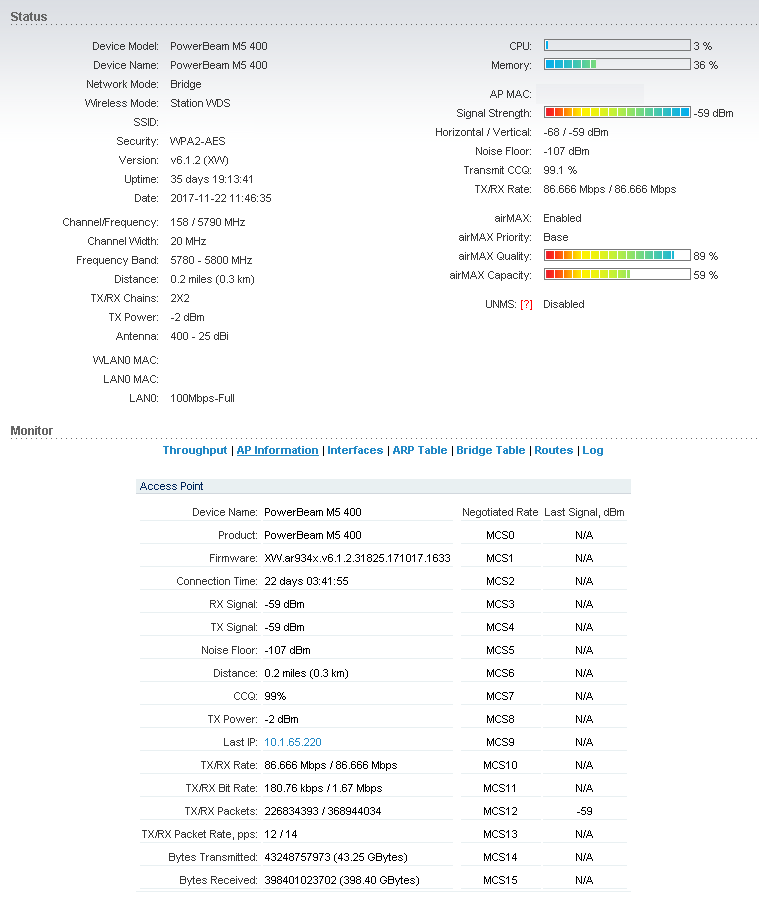Click the Memory usage bar

click(x=617, y=64)
